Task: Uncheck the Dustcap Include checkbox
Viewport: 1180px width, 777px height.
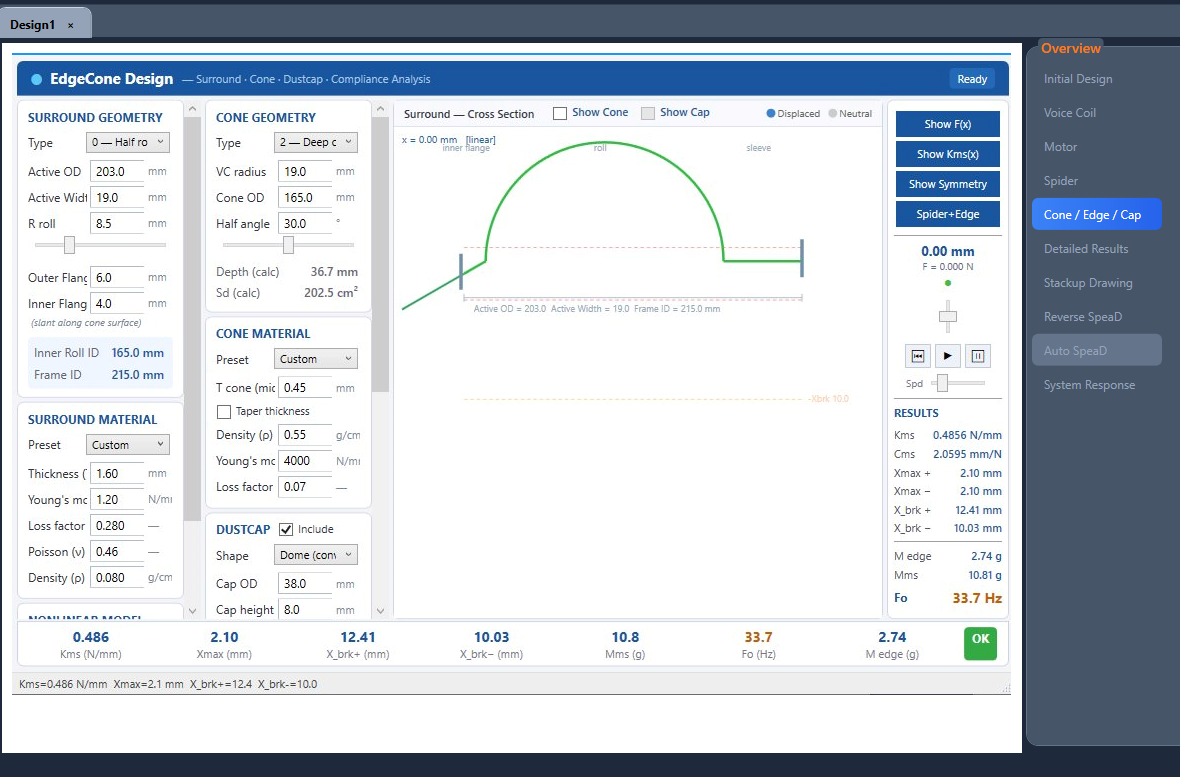Action: tap(286, 529)
